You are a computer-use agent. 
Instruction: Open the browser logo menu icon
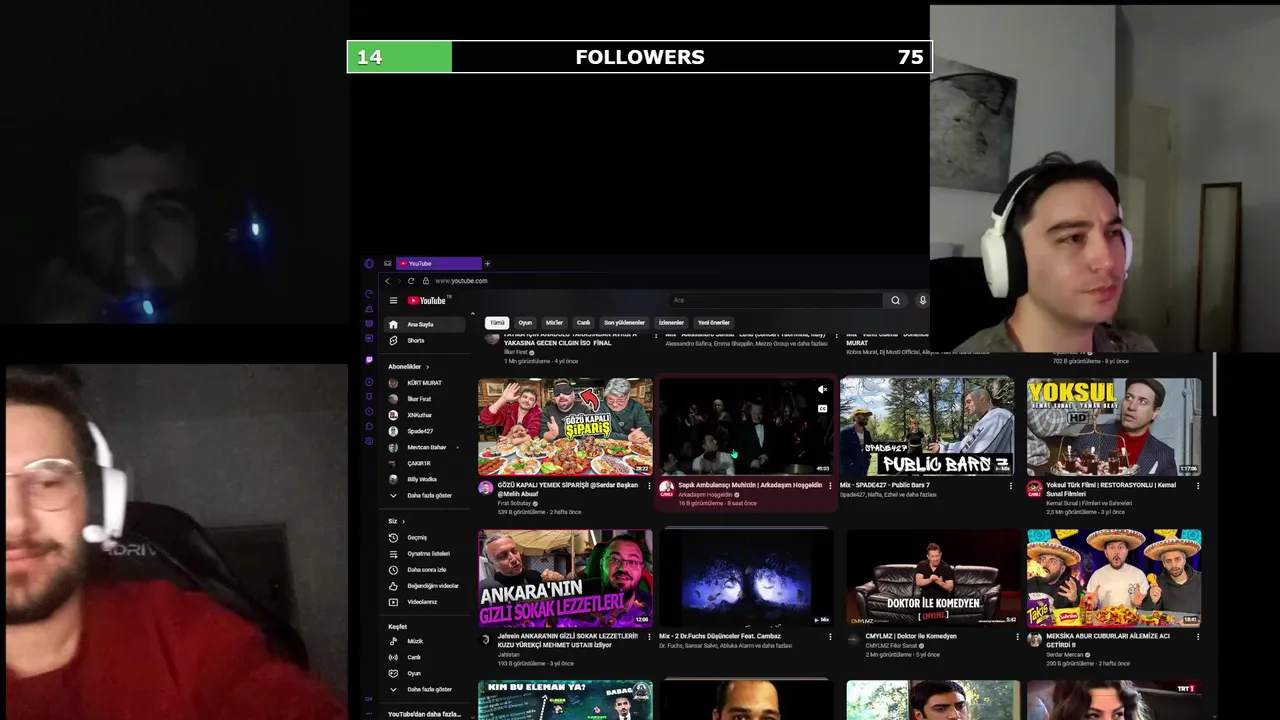pyautogui.click(x=369, y=263)
